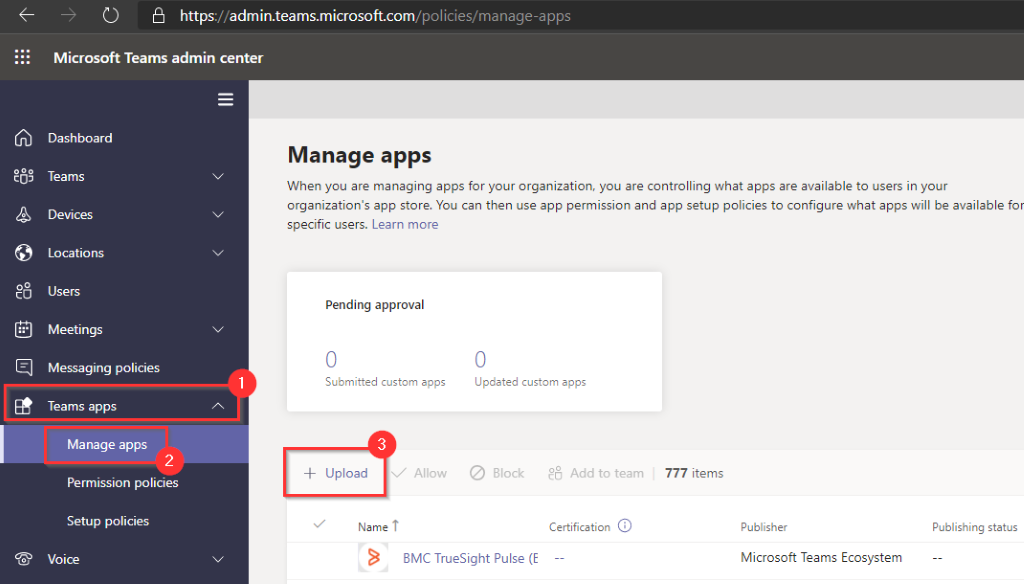Click the BMC TrueSight Pulse app icon
Screen dimensions: 1024x584
point(373,558)
